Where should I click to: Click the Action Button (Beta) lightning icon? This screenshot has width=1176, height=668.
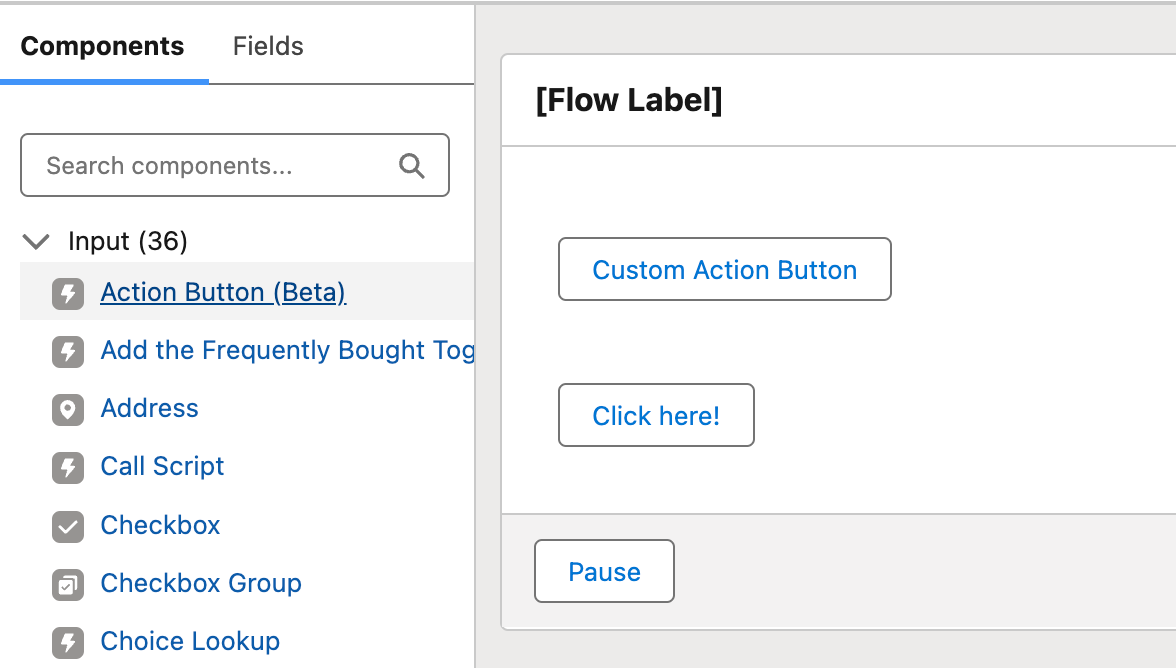click(x=68, y=293)
